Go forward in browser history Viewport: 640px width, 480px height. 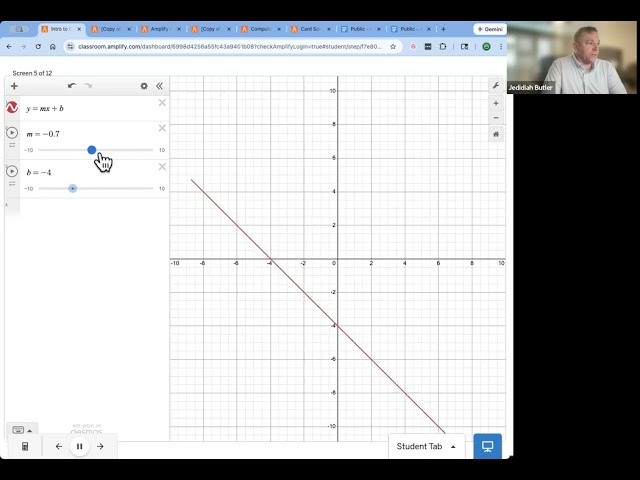[x=23, y=47]
